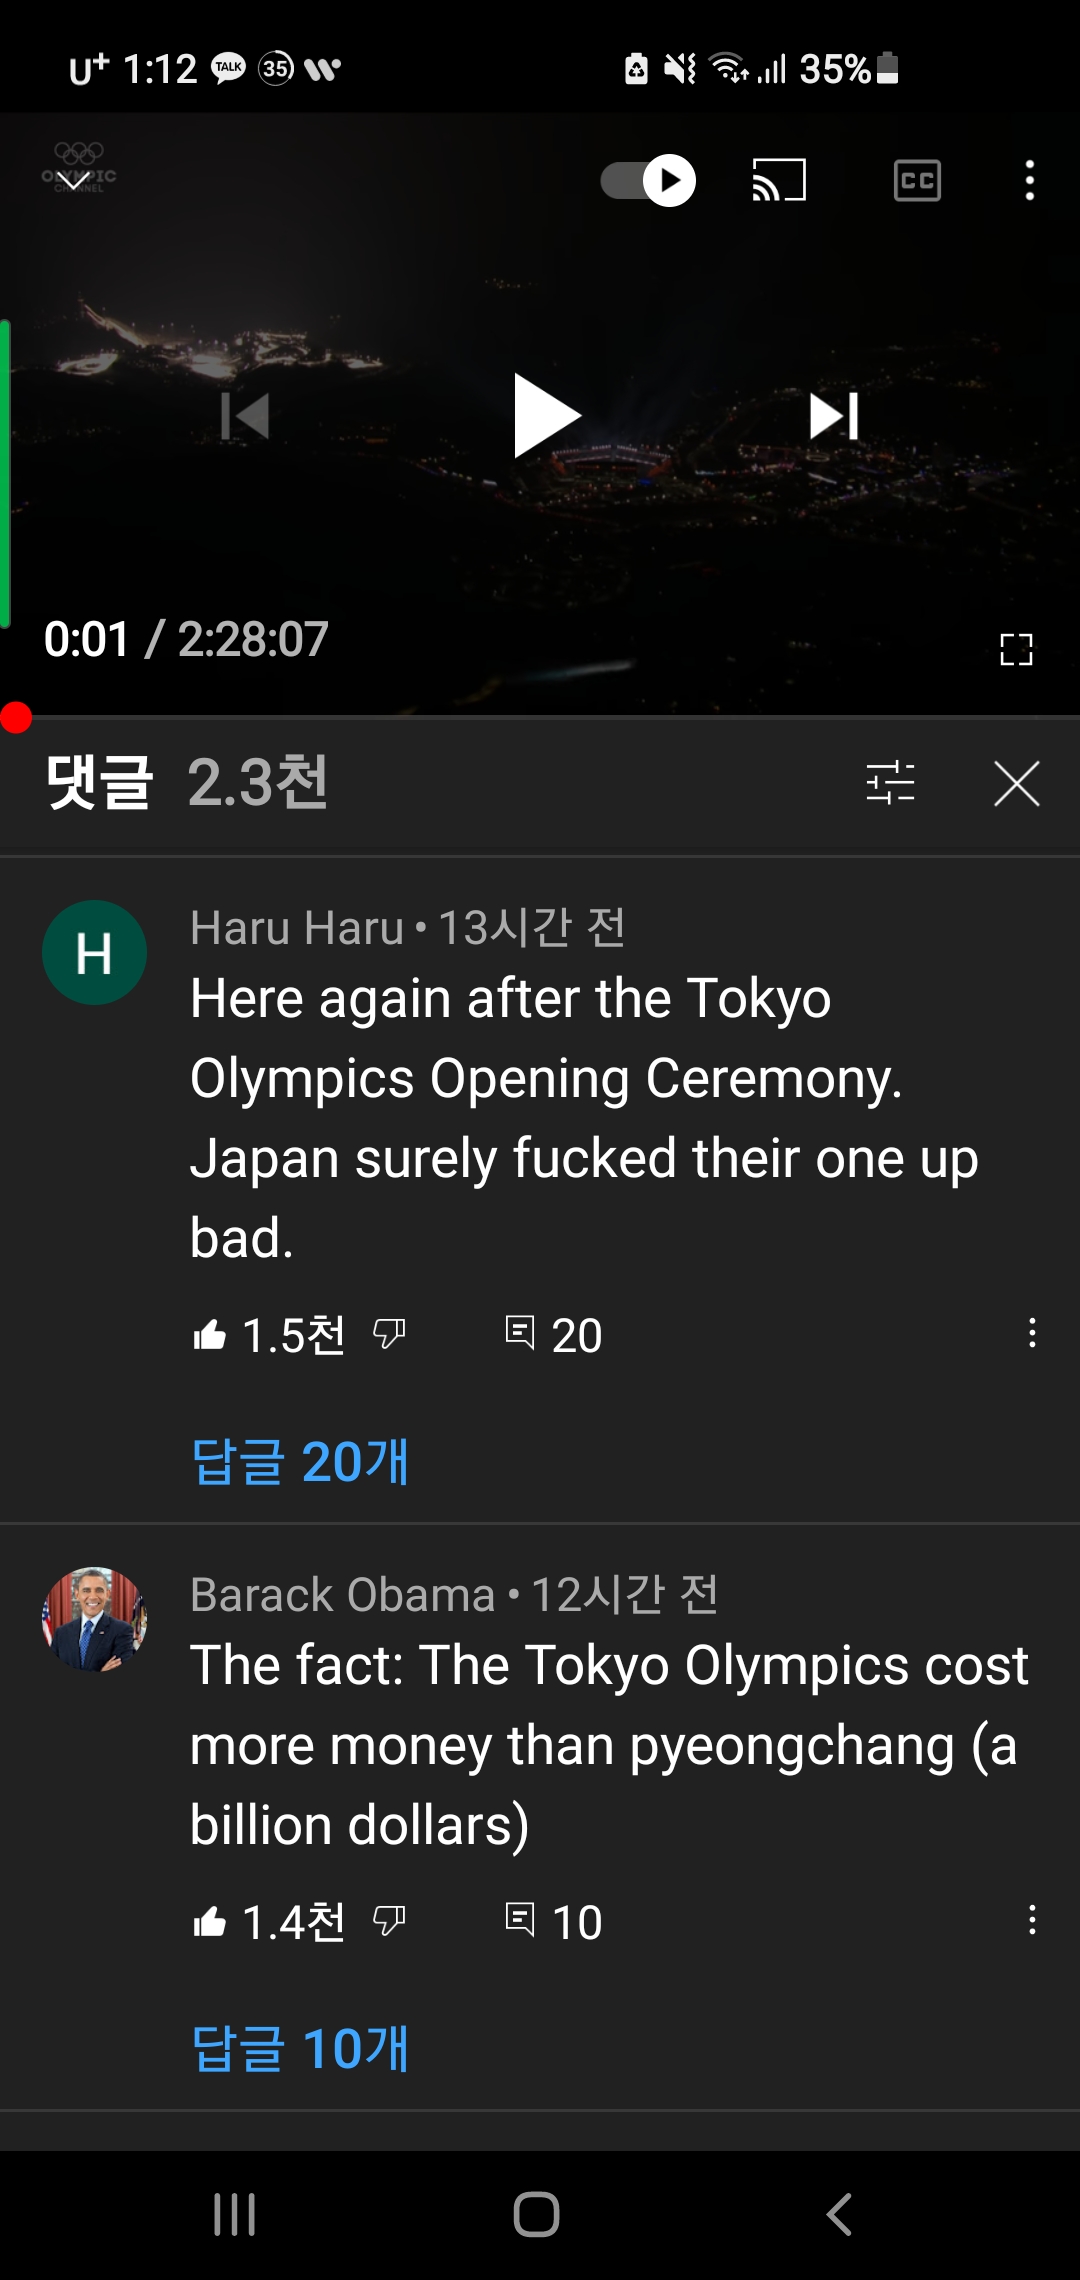Toggle the autoplay switch

point(648,181)
